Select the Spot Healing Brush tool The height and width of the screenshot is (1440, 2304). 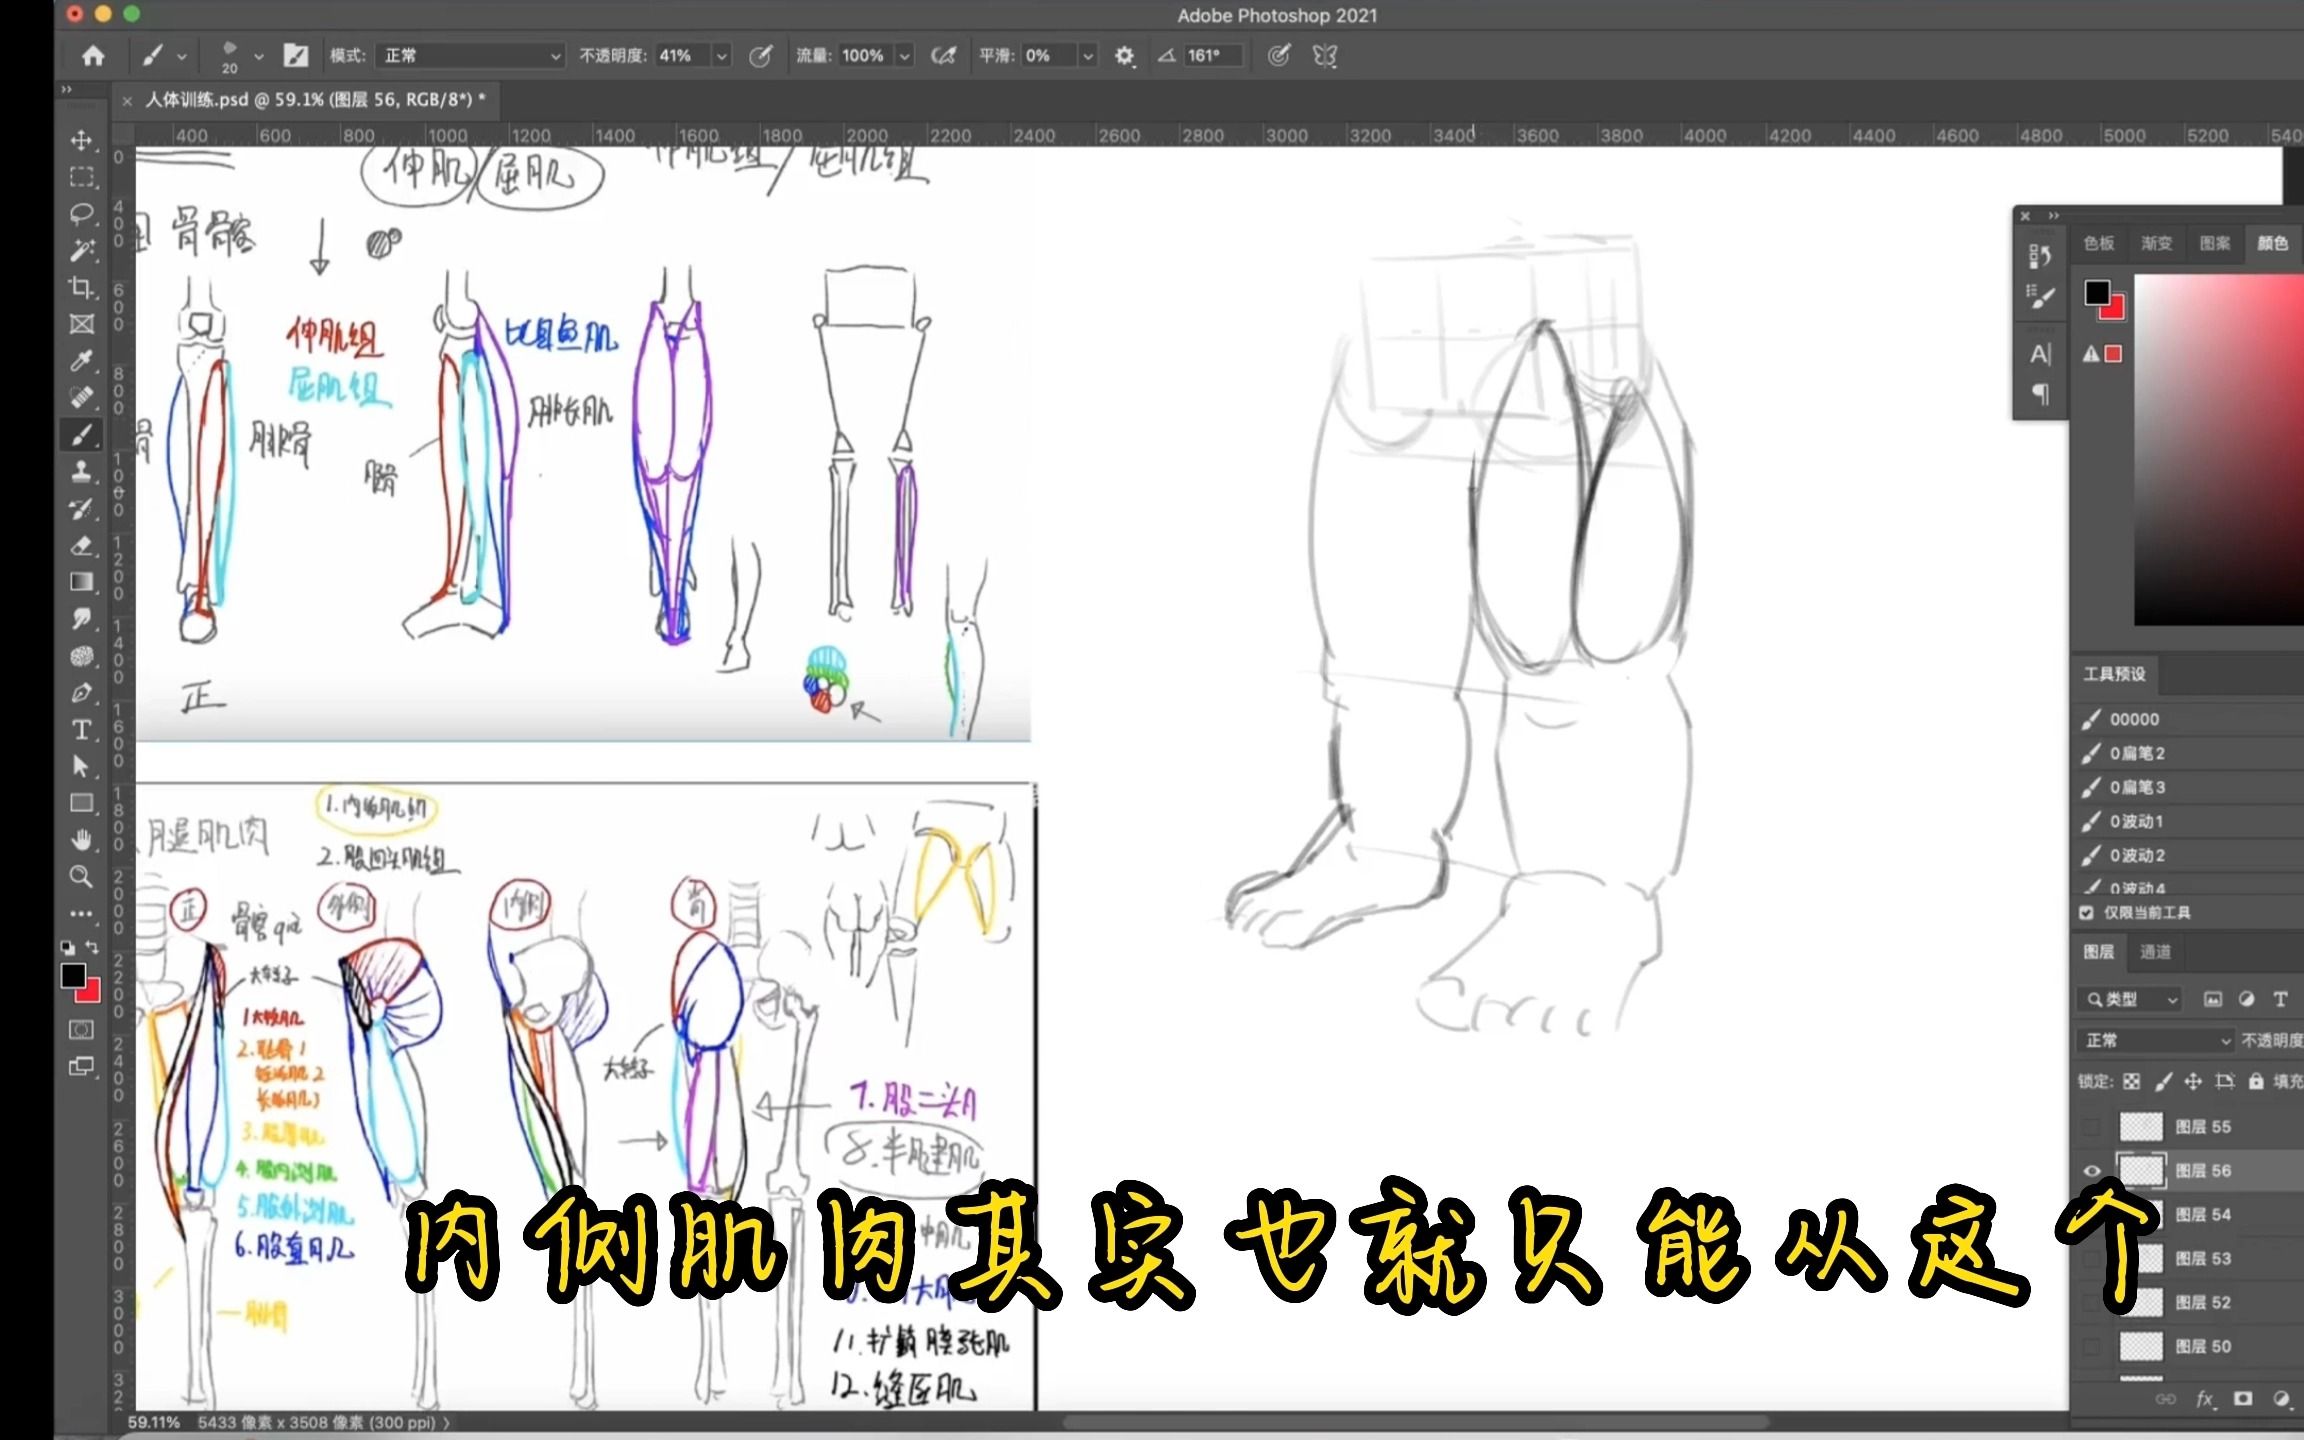tap(82, 397)
